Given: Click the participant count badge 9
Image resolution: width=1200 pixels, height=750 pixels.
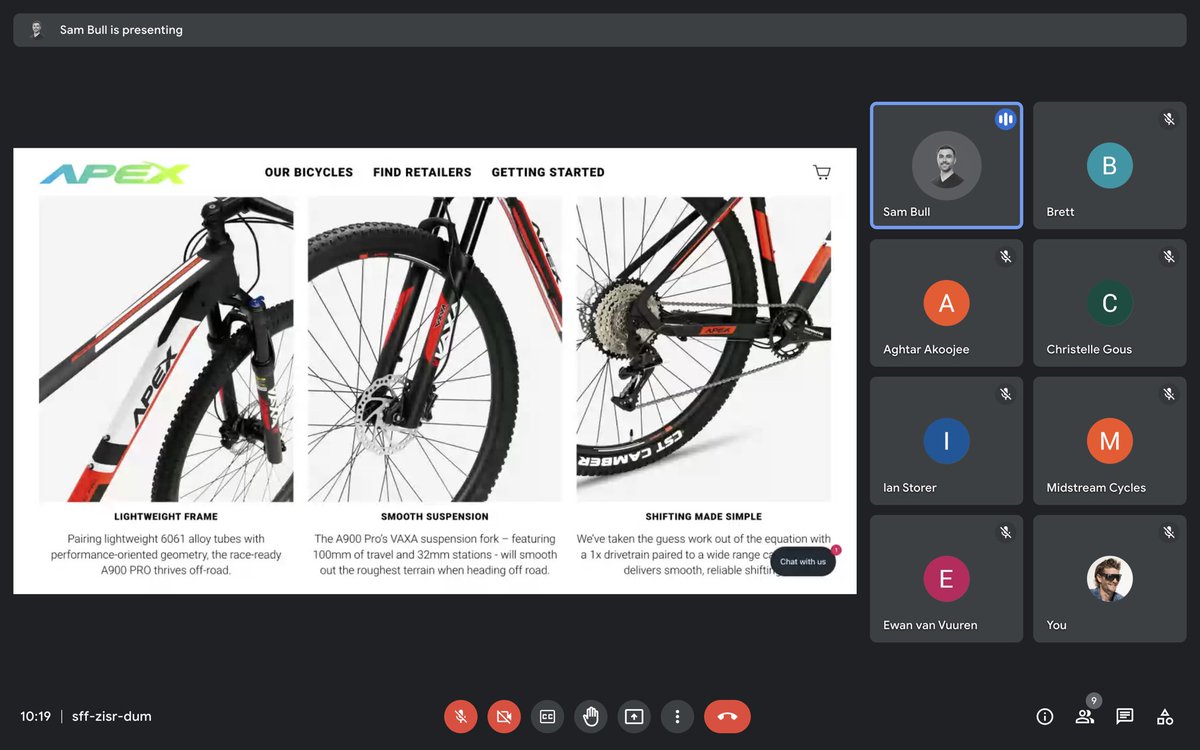Looking at the screenshot, I should [1094, 701].
